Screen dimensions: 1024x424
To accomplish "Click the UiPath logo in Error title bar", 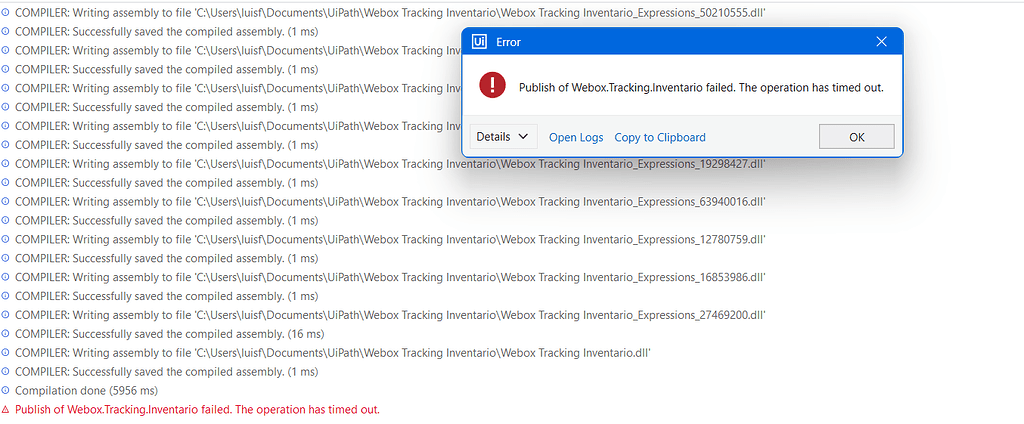I will tap(478, 42).
